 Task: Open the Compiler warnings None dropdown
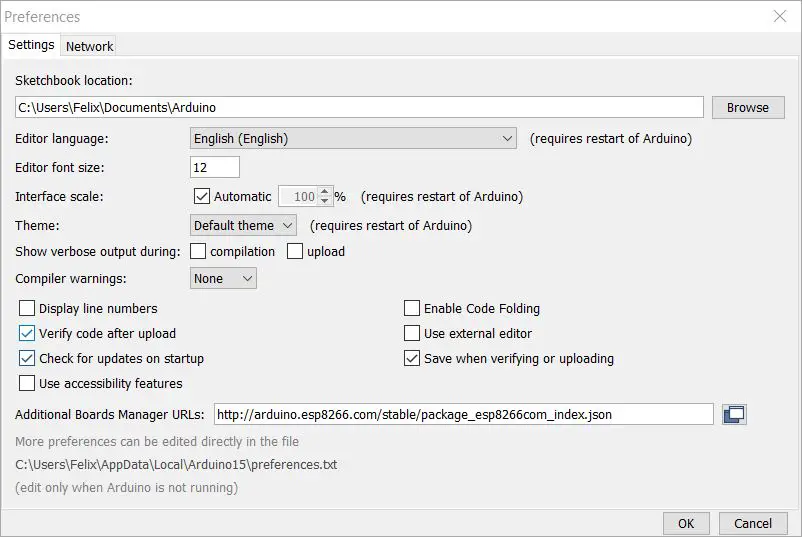coord(223,279)
